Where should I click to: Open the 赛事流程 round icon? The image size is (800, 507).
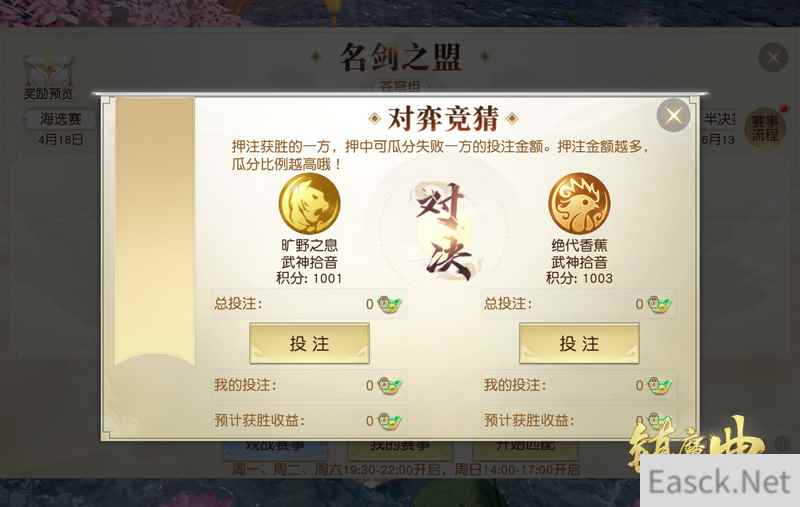(x=764, y=128)
